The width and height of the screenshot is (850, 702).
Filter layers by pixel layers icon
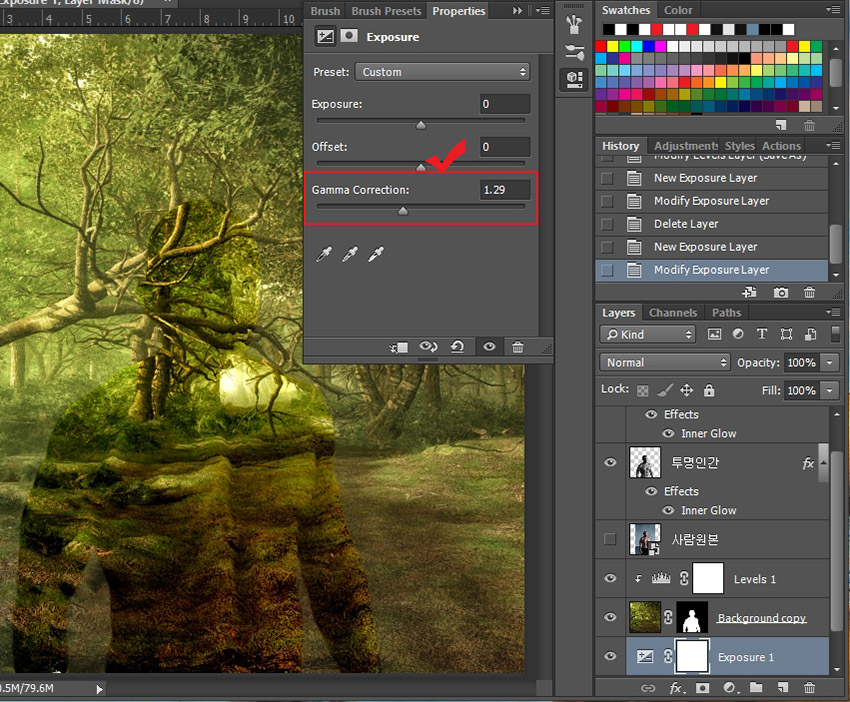pos(714,334)
